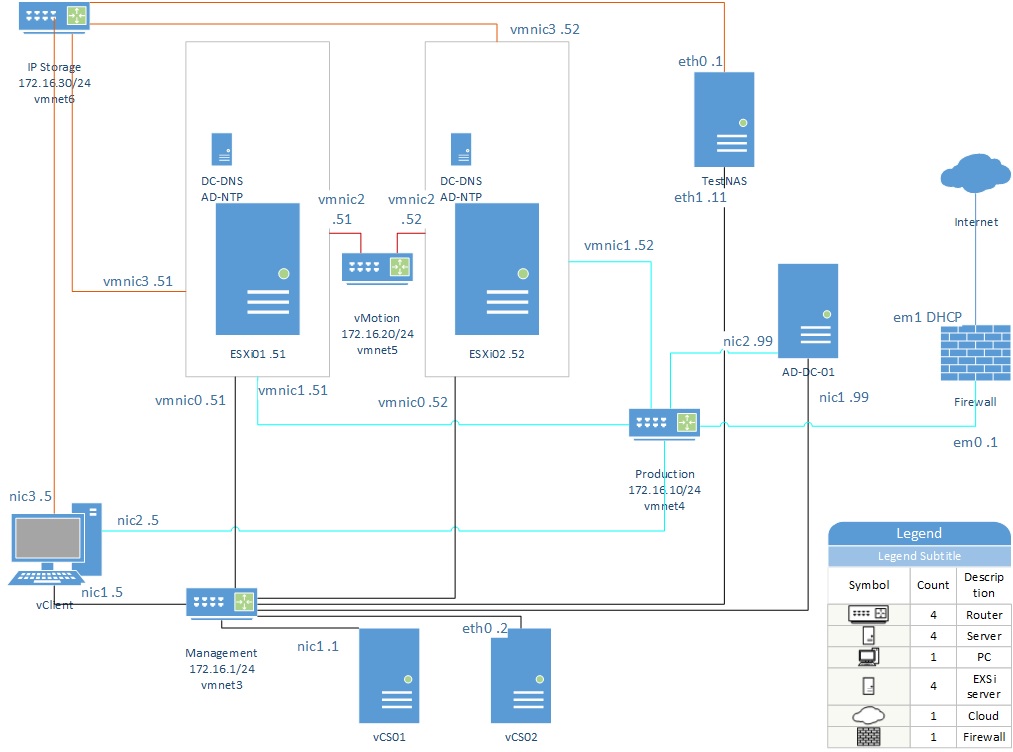Click the Router symbol in the legend
The width and height of the screenshot is (1013, 752).
(868, 613)
